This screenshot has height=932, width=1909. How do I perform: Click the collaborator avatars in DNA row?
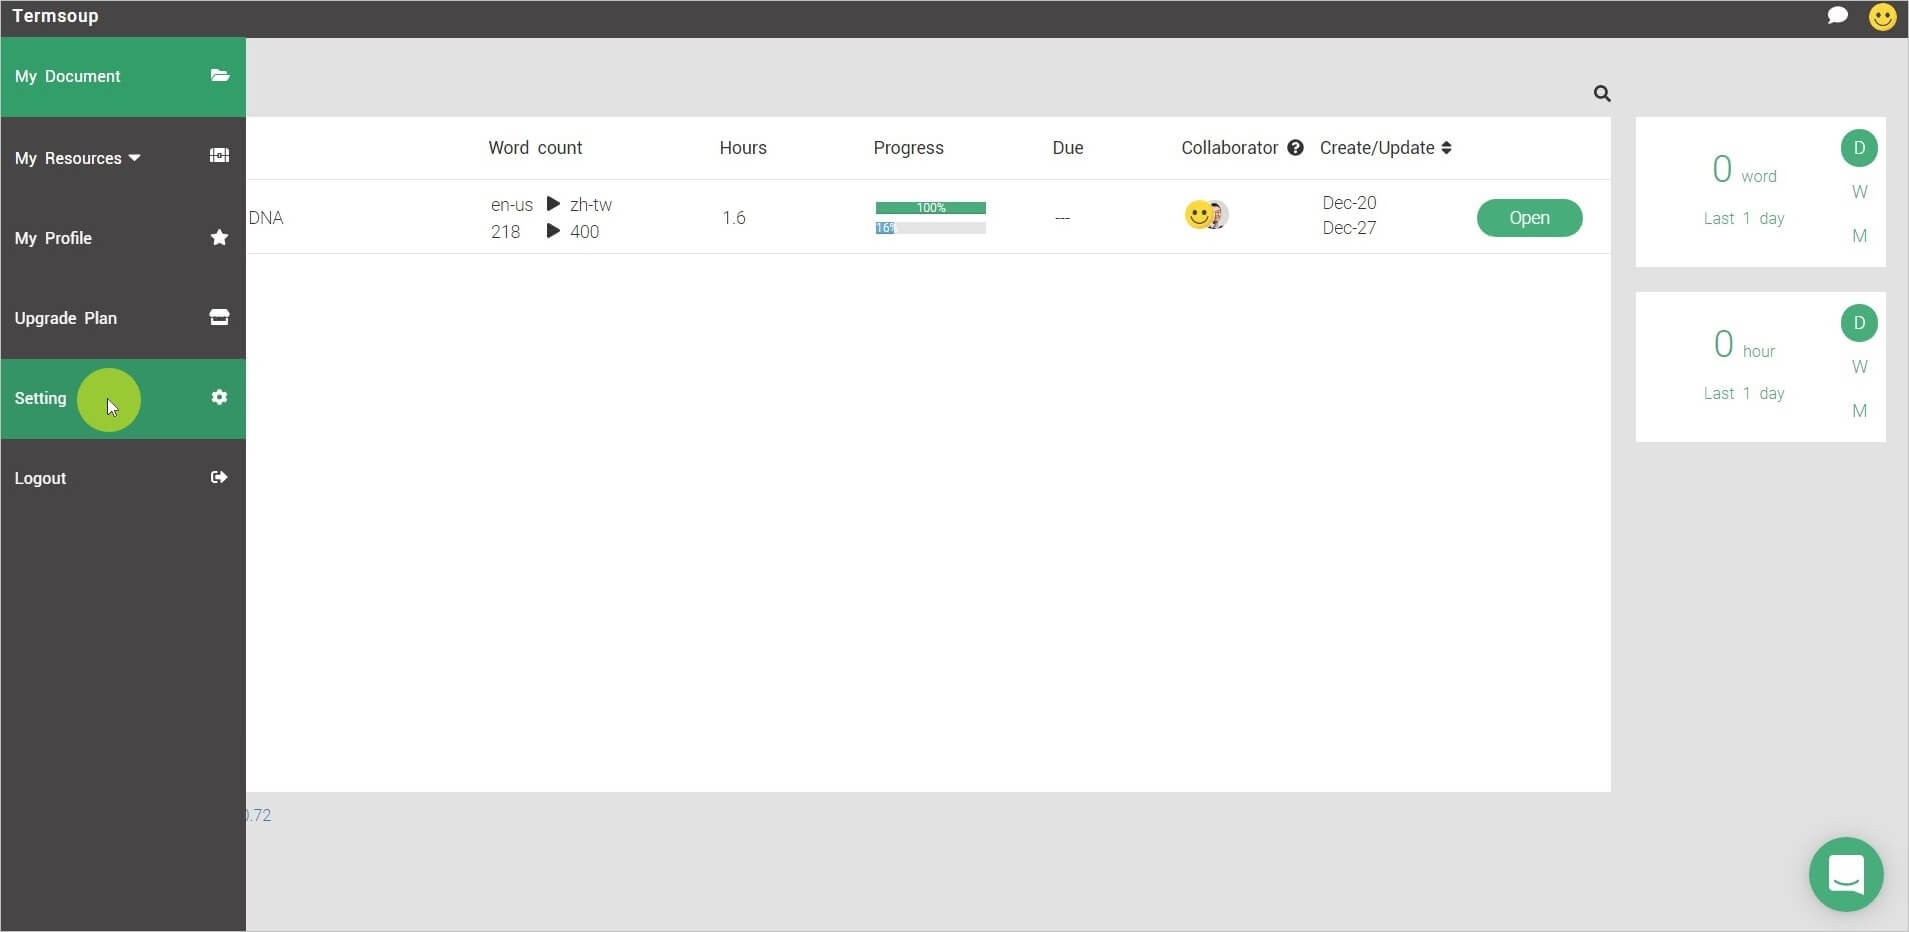1206,215
